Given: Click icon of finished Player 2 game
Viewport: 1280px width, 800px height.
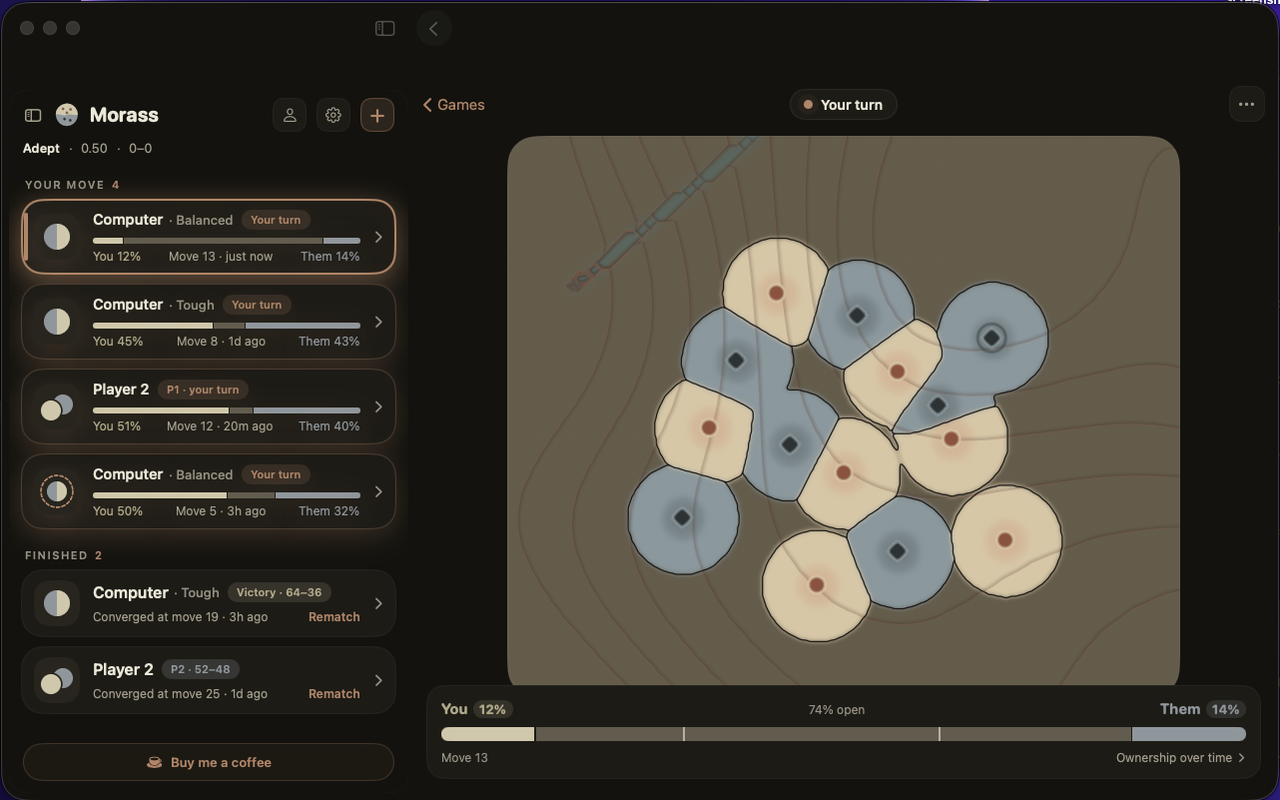Looking at the screenshot, I should tap(57, 681).
